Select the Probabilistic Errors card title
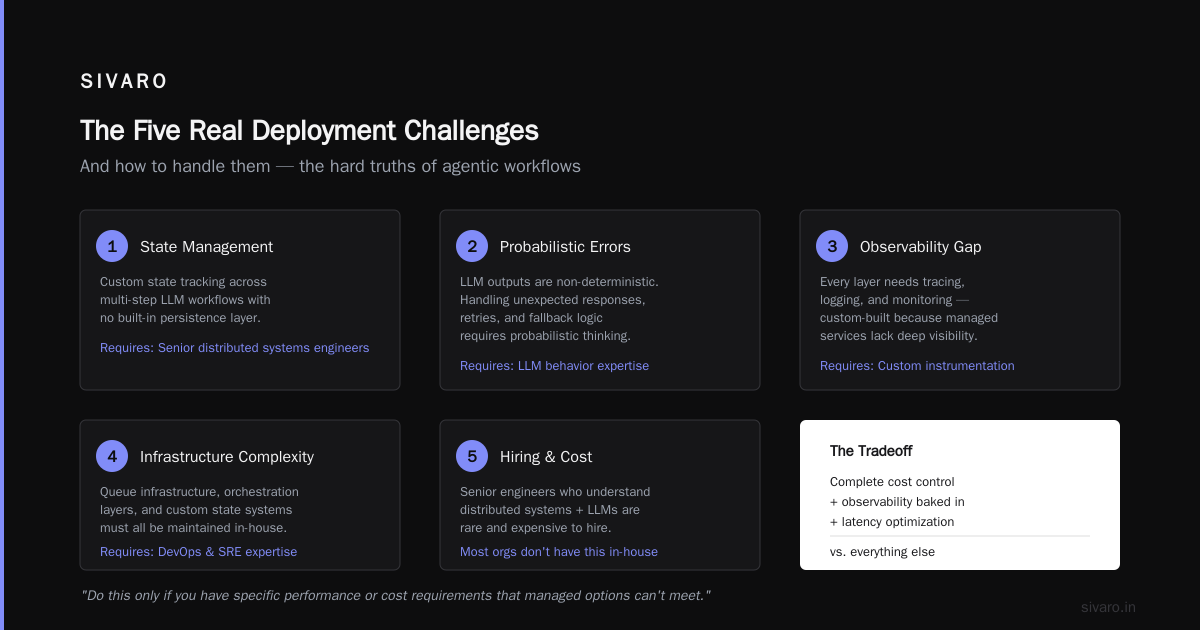Image resolution: width=1200 pixels, height=630 pixels. pos(565,247)
